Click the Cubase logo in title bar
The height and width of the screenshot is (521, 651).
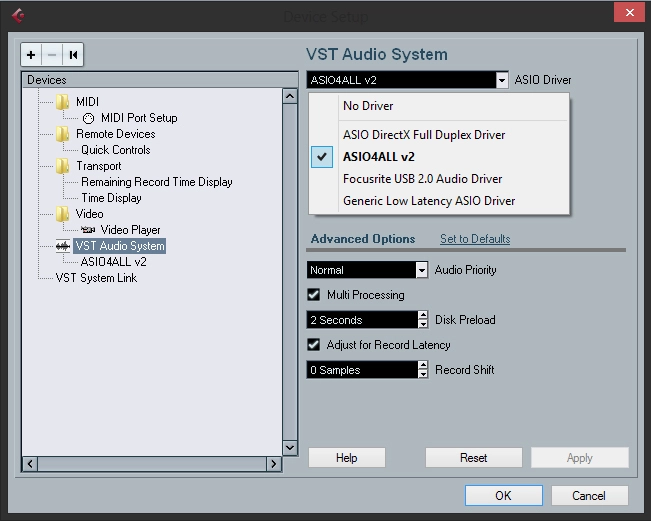18,16
